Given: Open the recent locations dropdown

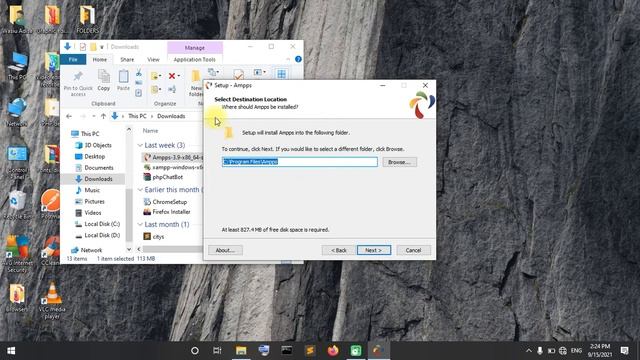Looking at the screenshot, I should pos(93,116).
